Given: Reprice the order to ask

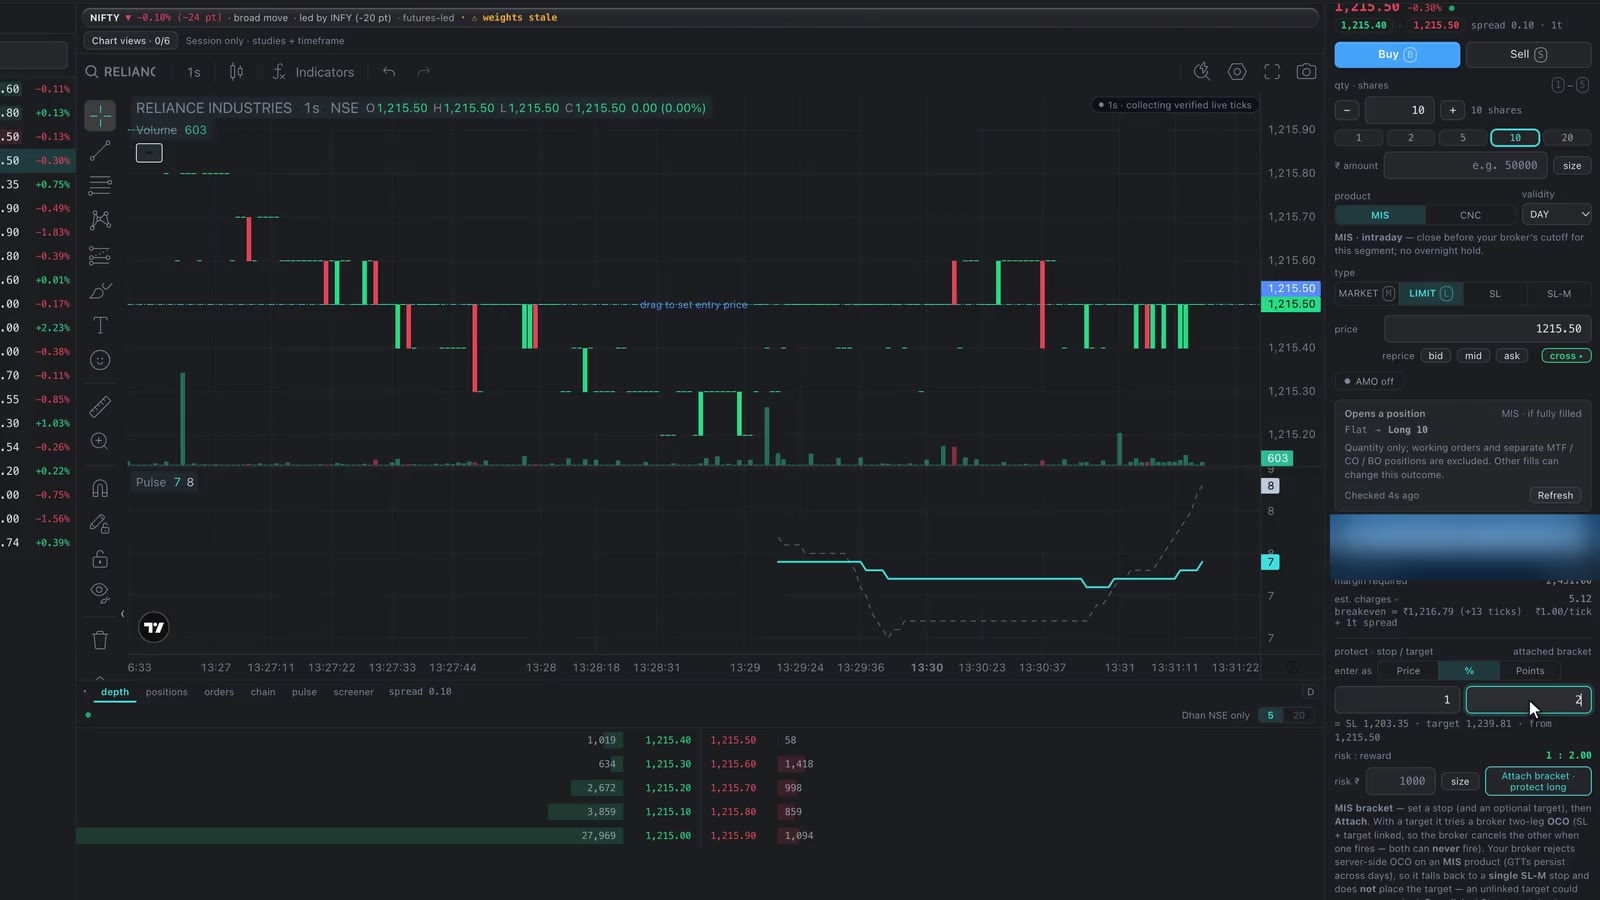Looking at the screenshot, I should tap(1512, 356).
